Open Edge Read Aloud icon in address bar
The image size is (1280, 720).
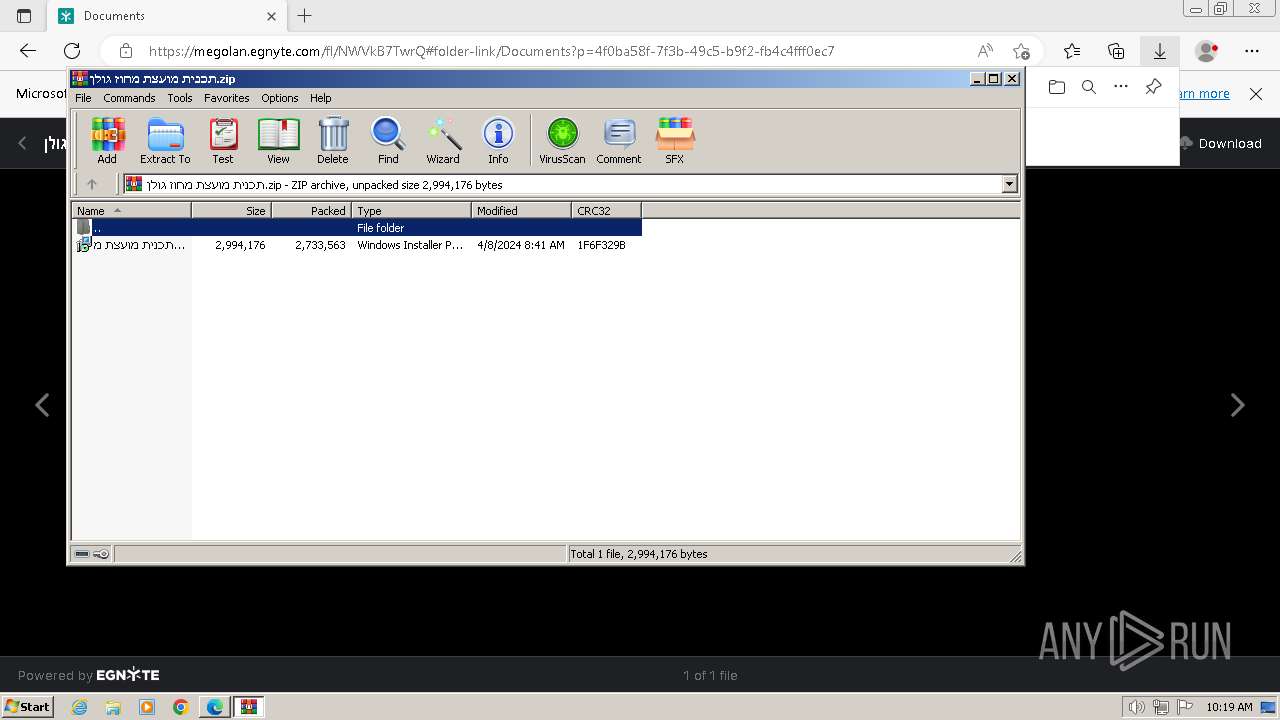point(985,51)
